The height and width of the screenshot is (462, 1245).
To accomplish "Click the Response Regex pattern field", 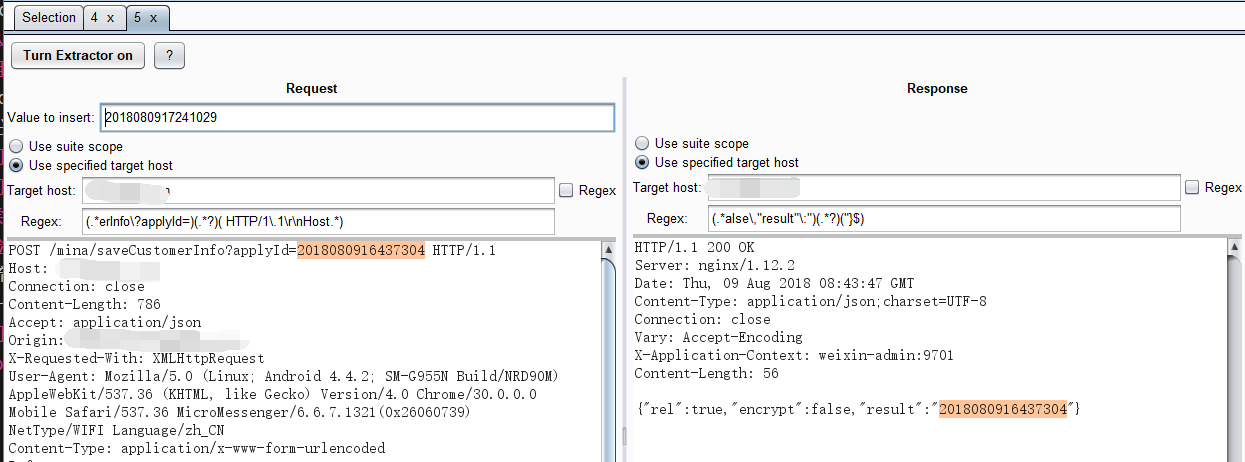I will pyautogui.click(x=943, y=218).
